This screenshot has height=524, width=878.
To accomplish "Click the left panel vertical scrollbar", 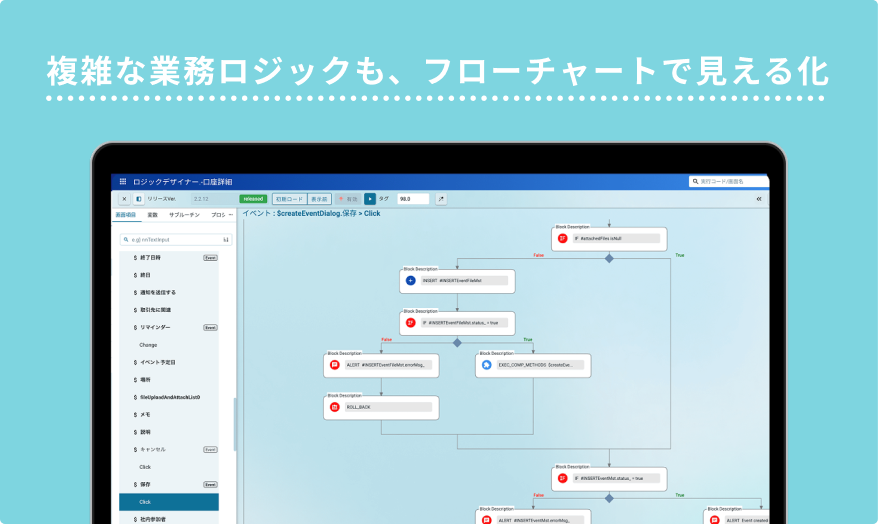I will pos(235,424).
